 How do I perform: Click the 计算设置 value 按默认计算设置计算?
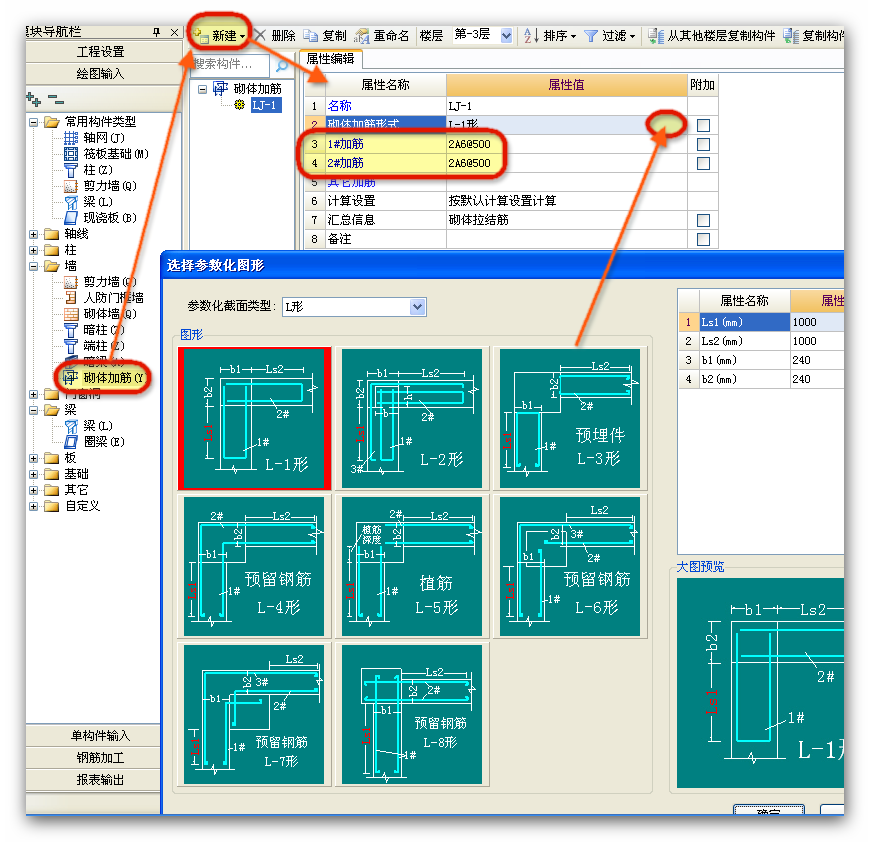coord(566,201)
